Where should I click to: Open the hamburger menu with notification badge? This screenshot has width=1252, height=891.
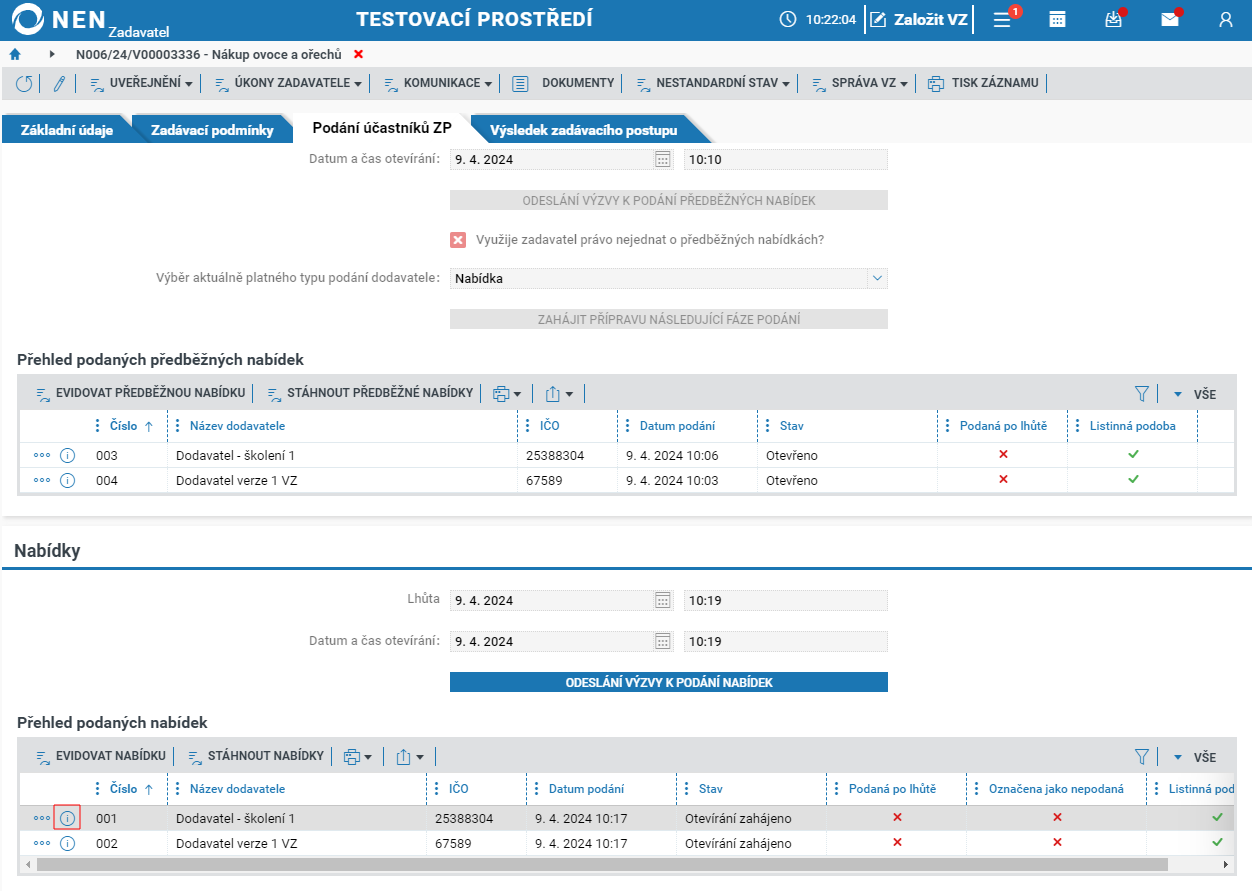1002,19
